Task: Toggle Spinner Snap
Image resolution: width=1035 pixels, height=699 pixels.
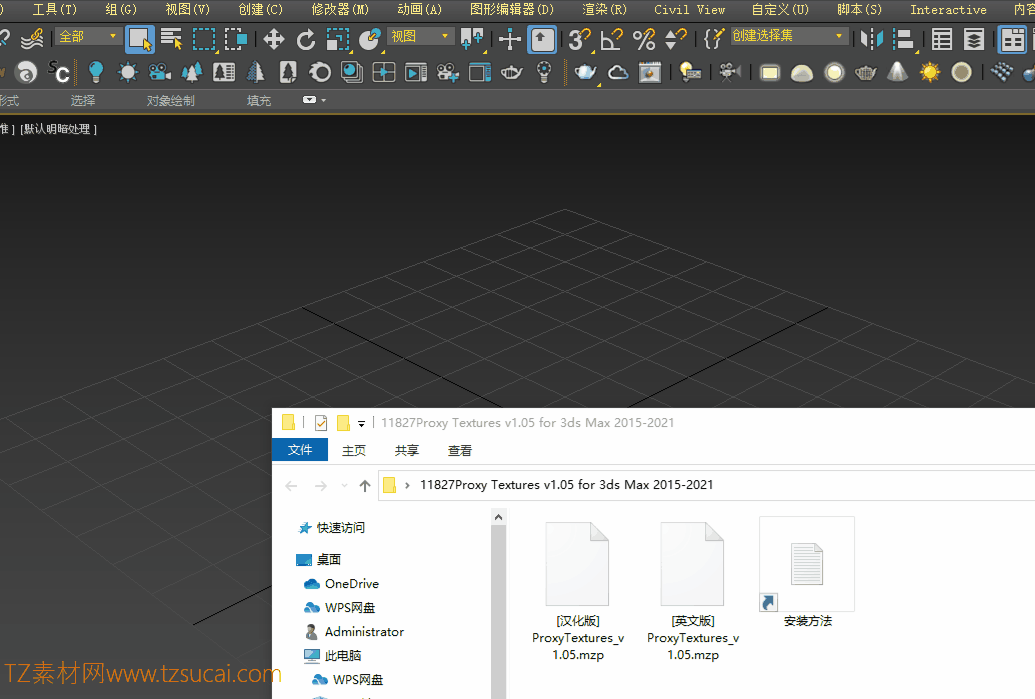Action: [x=676, y=39]
